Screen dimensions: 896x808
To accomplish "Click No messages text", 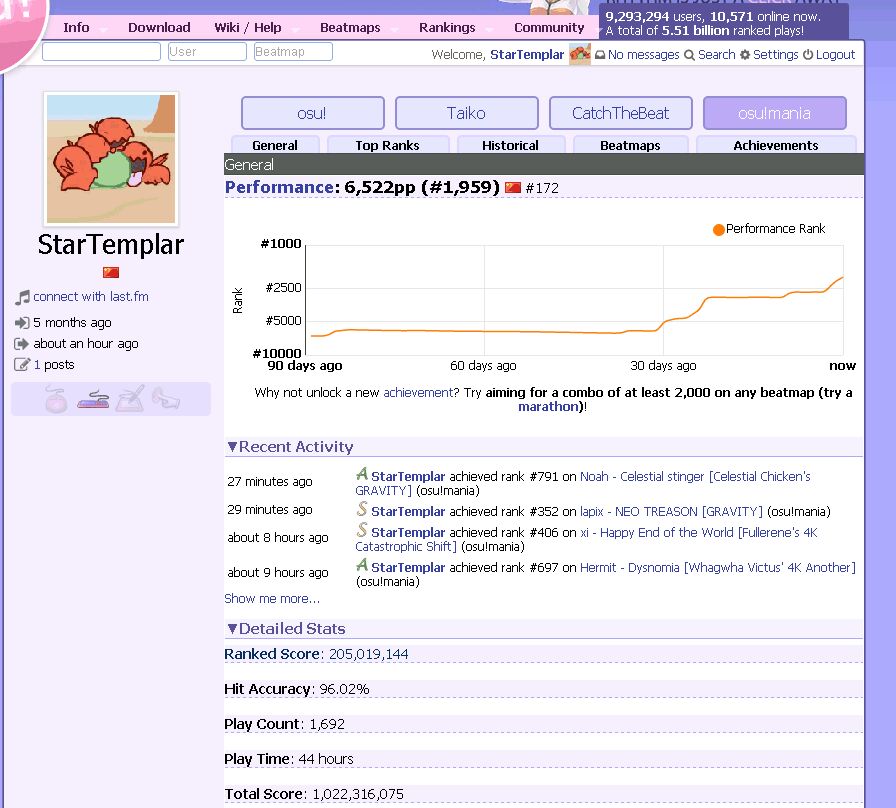I will coord(643,55).
